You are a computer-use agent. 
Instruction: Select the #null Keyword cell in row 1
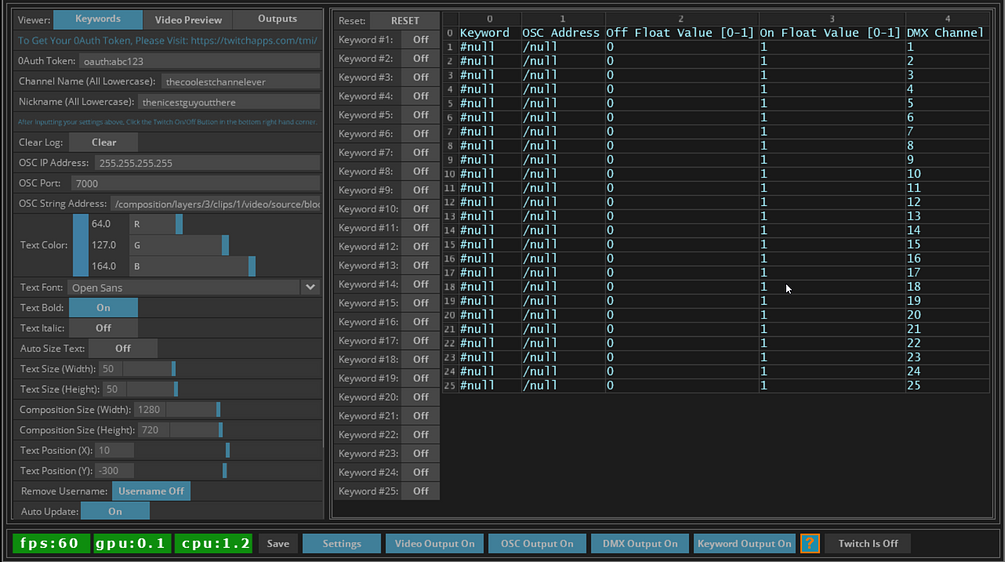[489, 47]
